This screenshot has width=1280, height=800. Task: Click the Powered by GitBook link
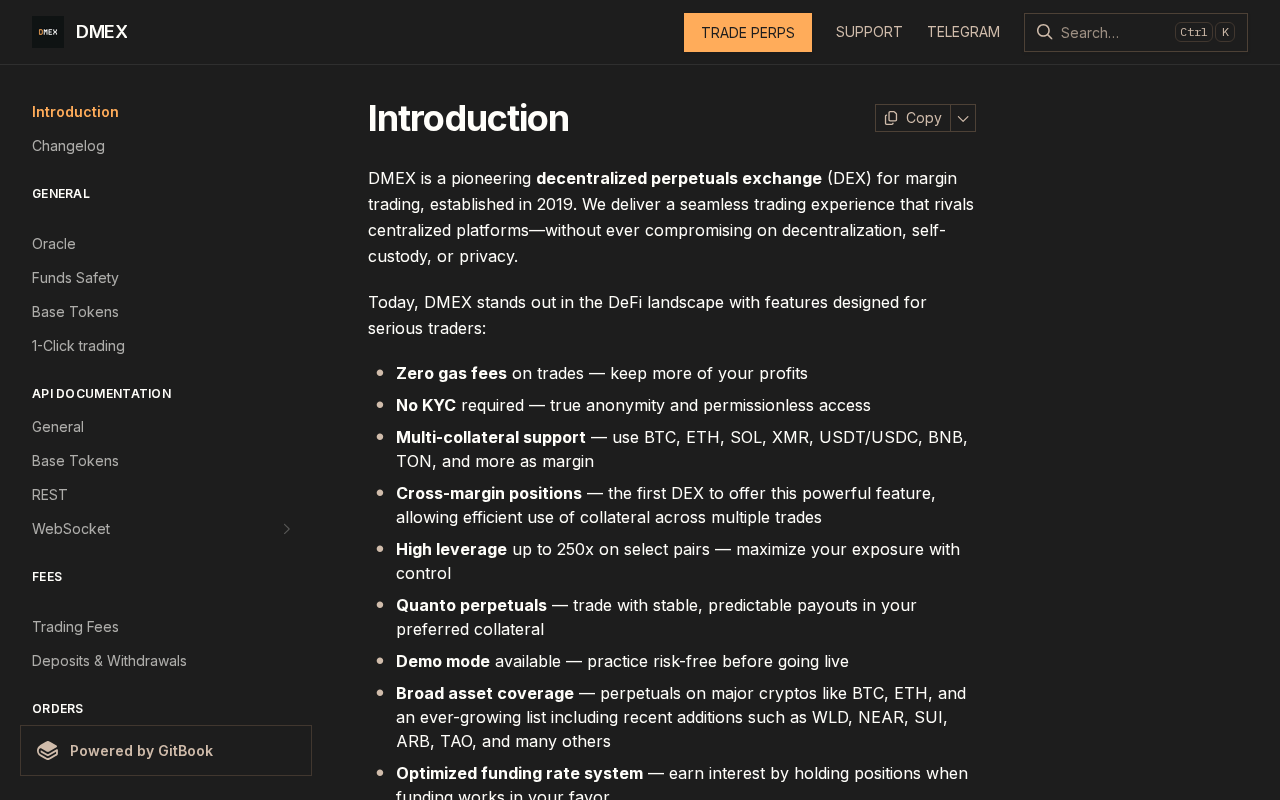141,751
